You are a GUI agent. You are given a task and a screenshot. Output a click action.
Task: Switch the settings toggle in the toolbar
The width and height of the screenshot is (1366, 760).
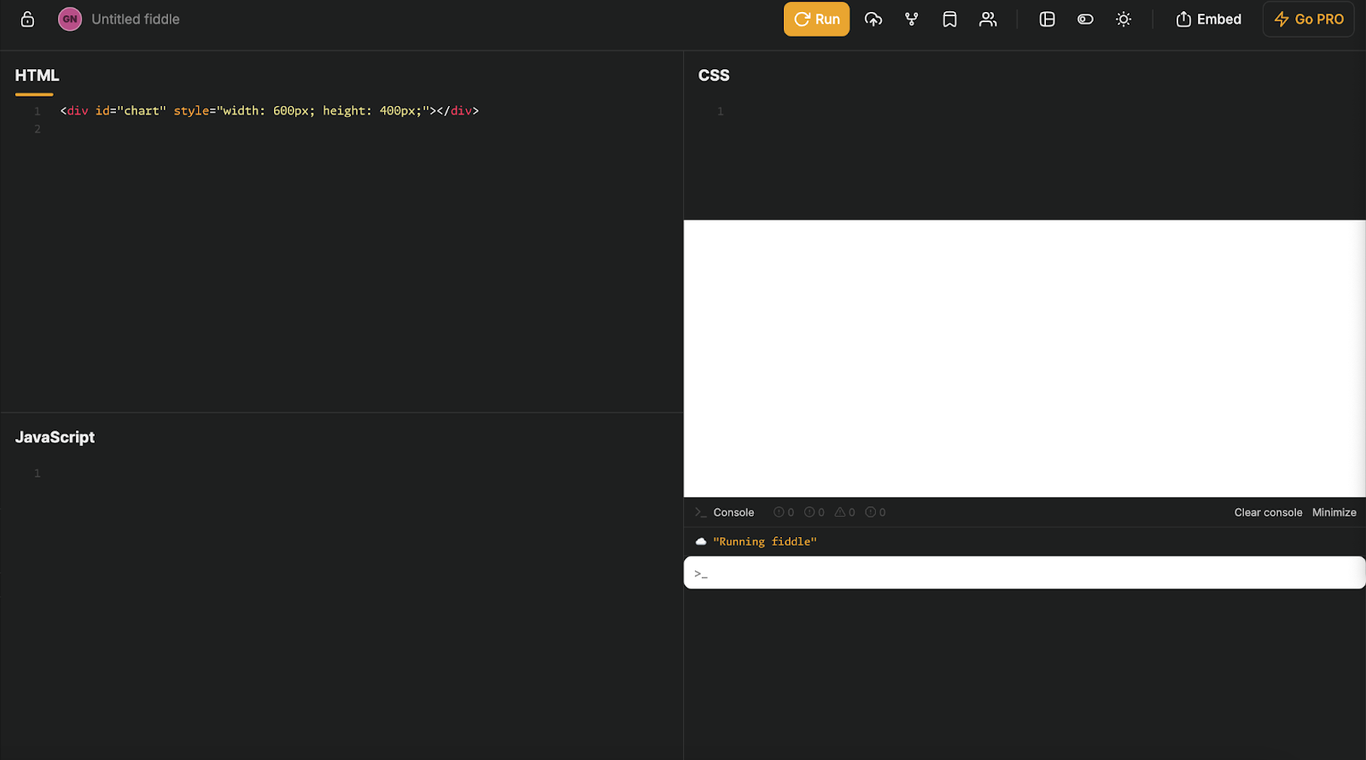(1085, 19)
